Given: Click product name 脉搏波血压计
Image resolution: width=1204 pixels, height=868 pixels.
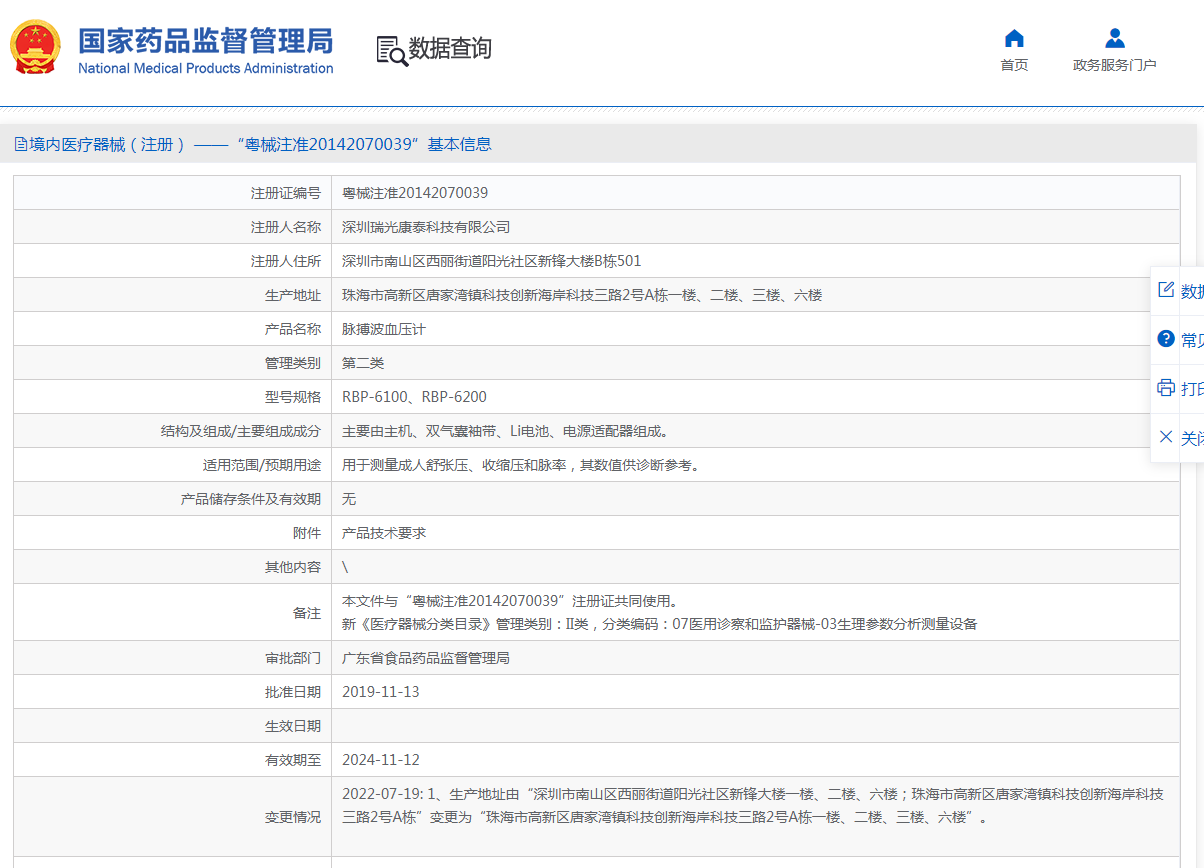Looking at the screenshot, I should [384, 329].
